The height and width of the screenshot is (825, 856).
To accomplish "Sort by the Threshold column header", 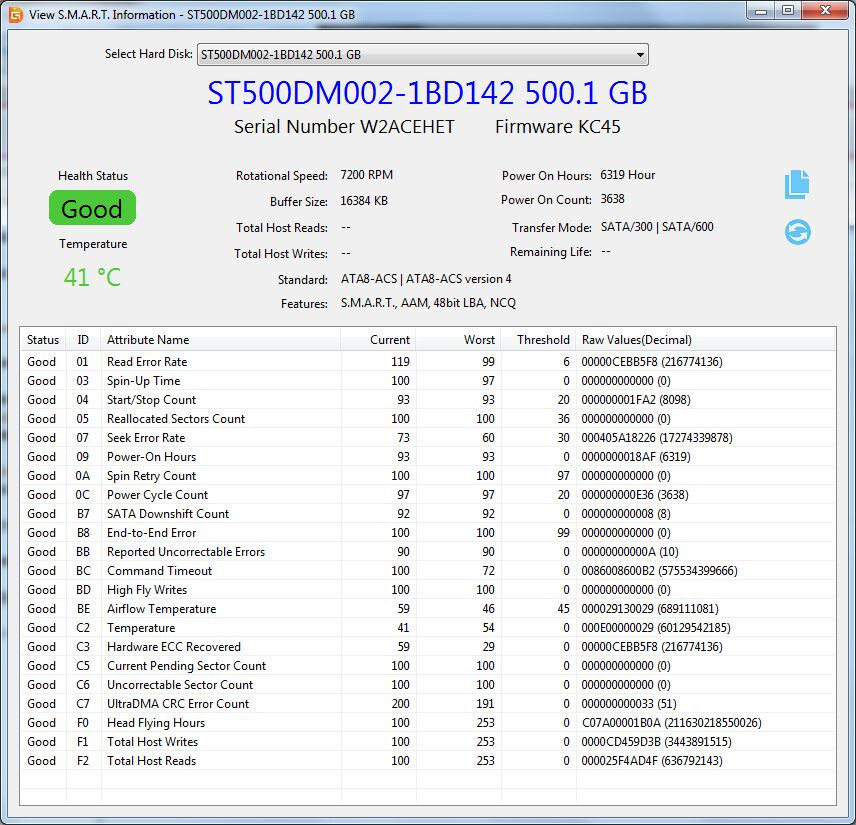I will 538,340.
